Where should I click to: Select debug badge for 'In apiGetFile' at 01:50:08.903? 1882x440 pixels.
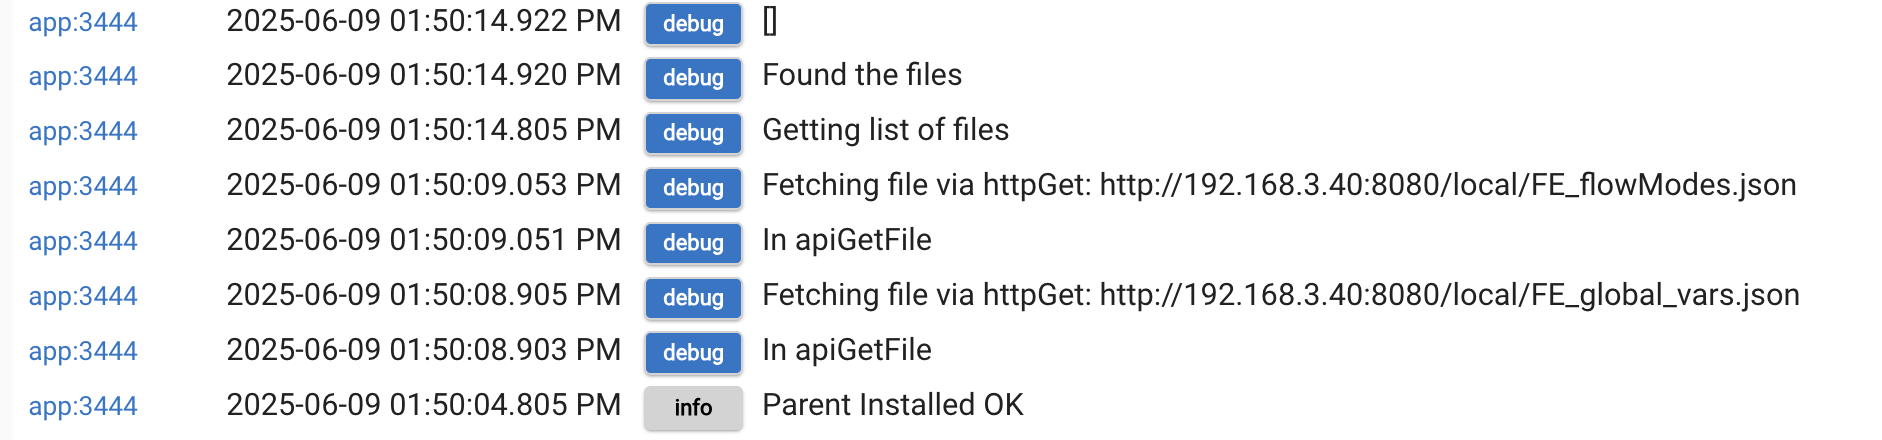tap(693, 353)
